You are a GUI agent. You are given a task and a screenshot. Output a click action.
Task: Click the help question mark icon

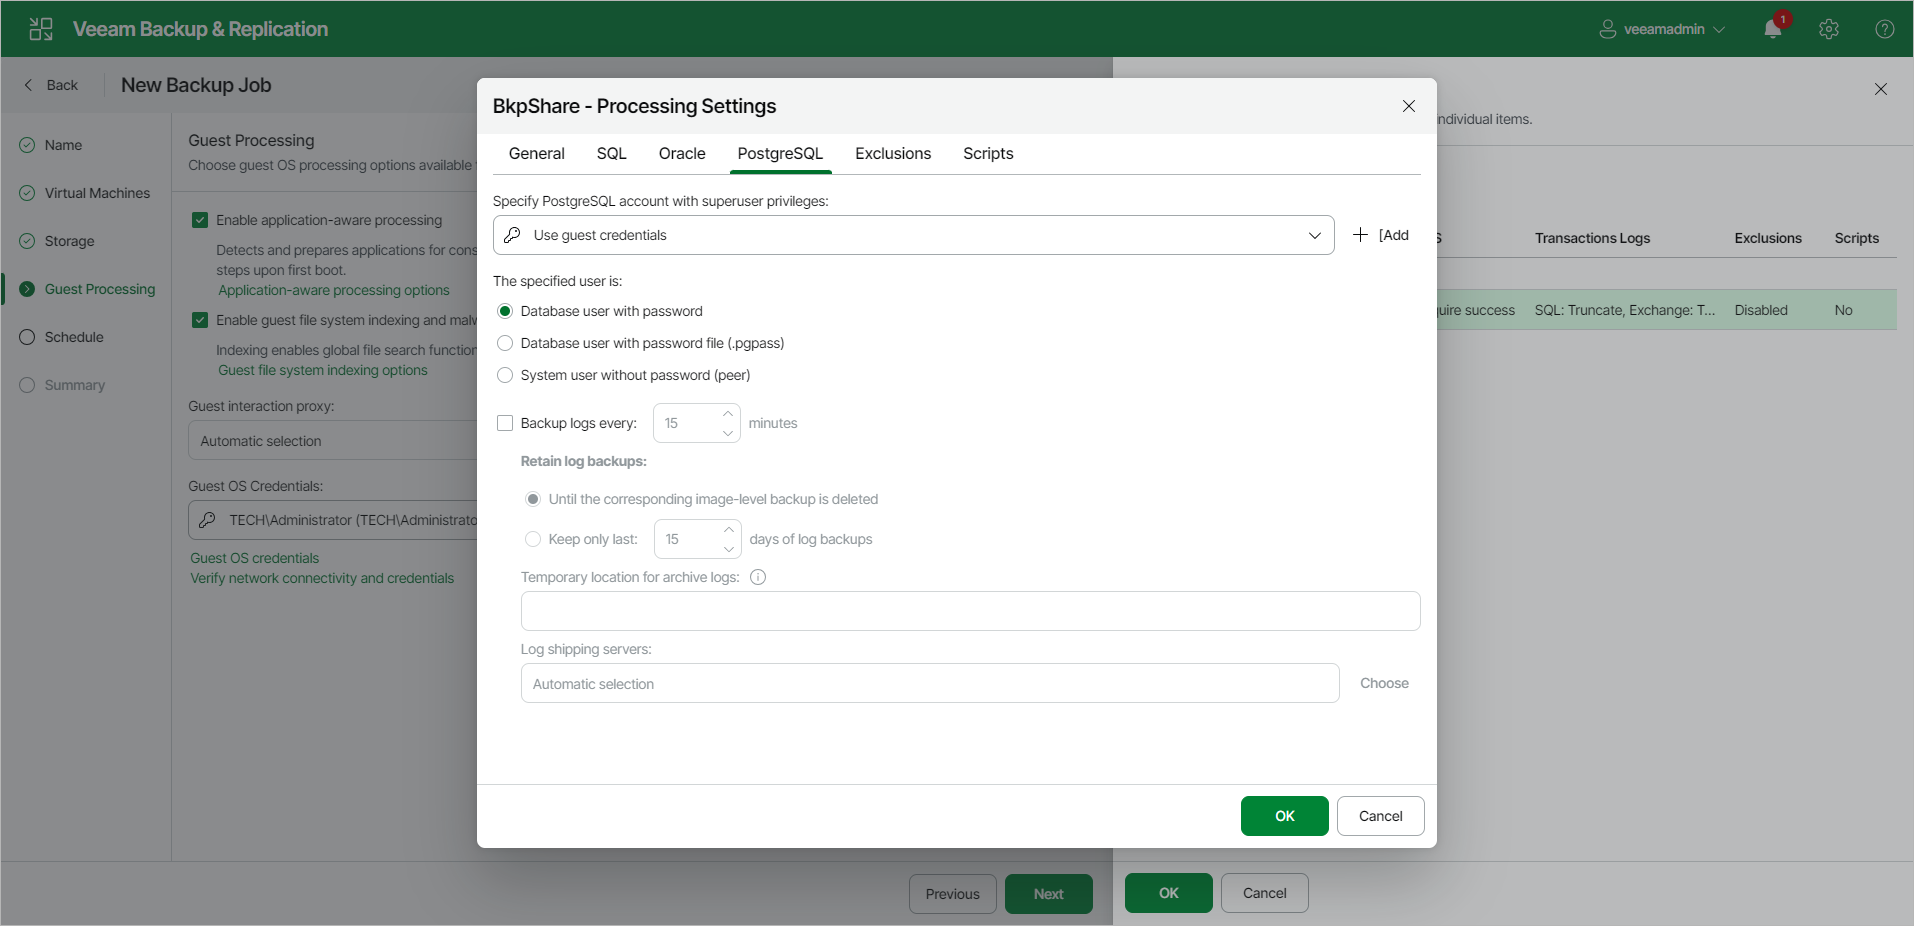(x=1885, y=29)
